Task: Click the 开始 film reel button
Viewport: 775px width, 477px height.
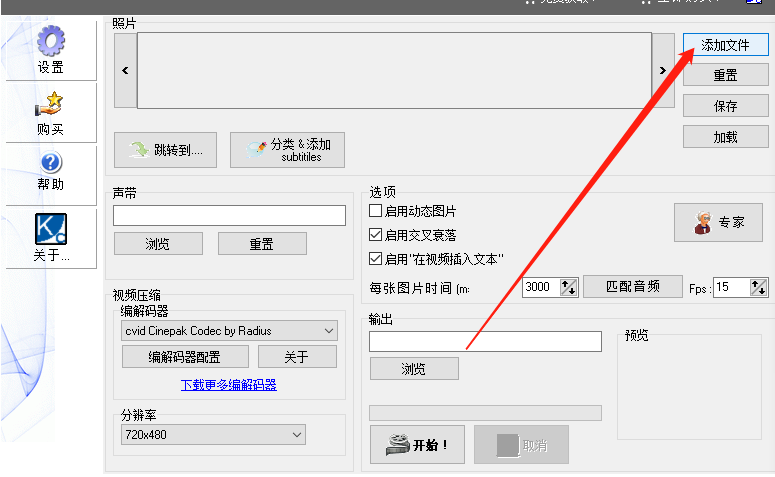Action: pyautogui.click(x=417, y=444)
